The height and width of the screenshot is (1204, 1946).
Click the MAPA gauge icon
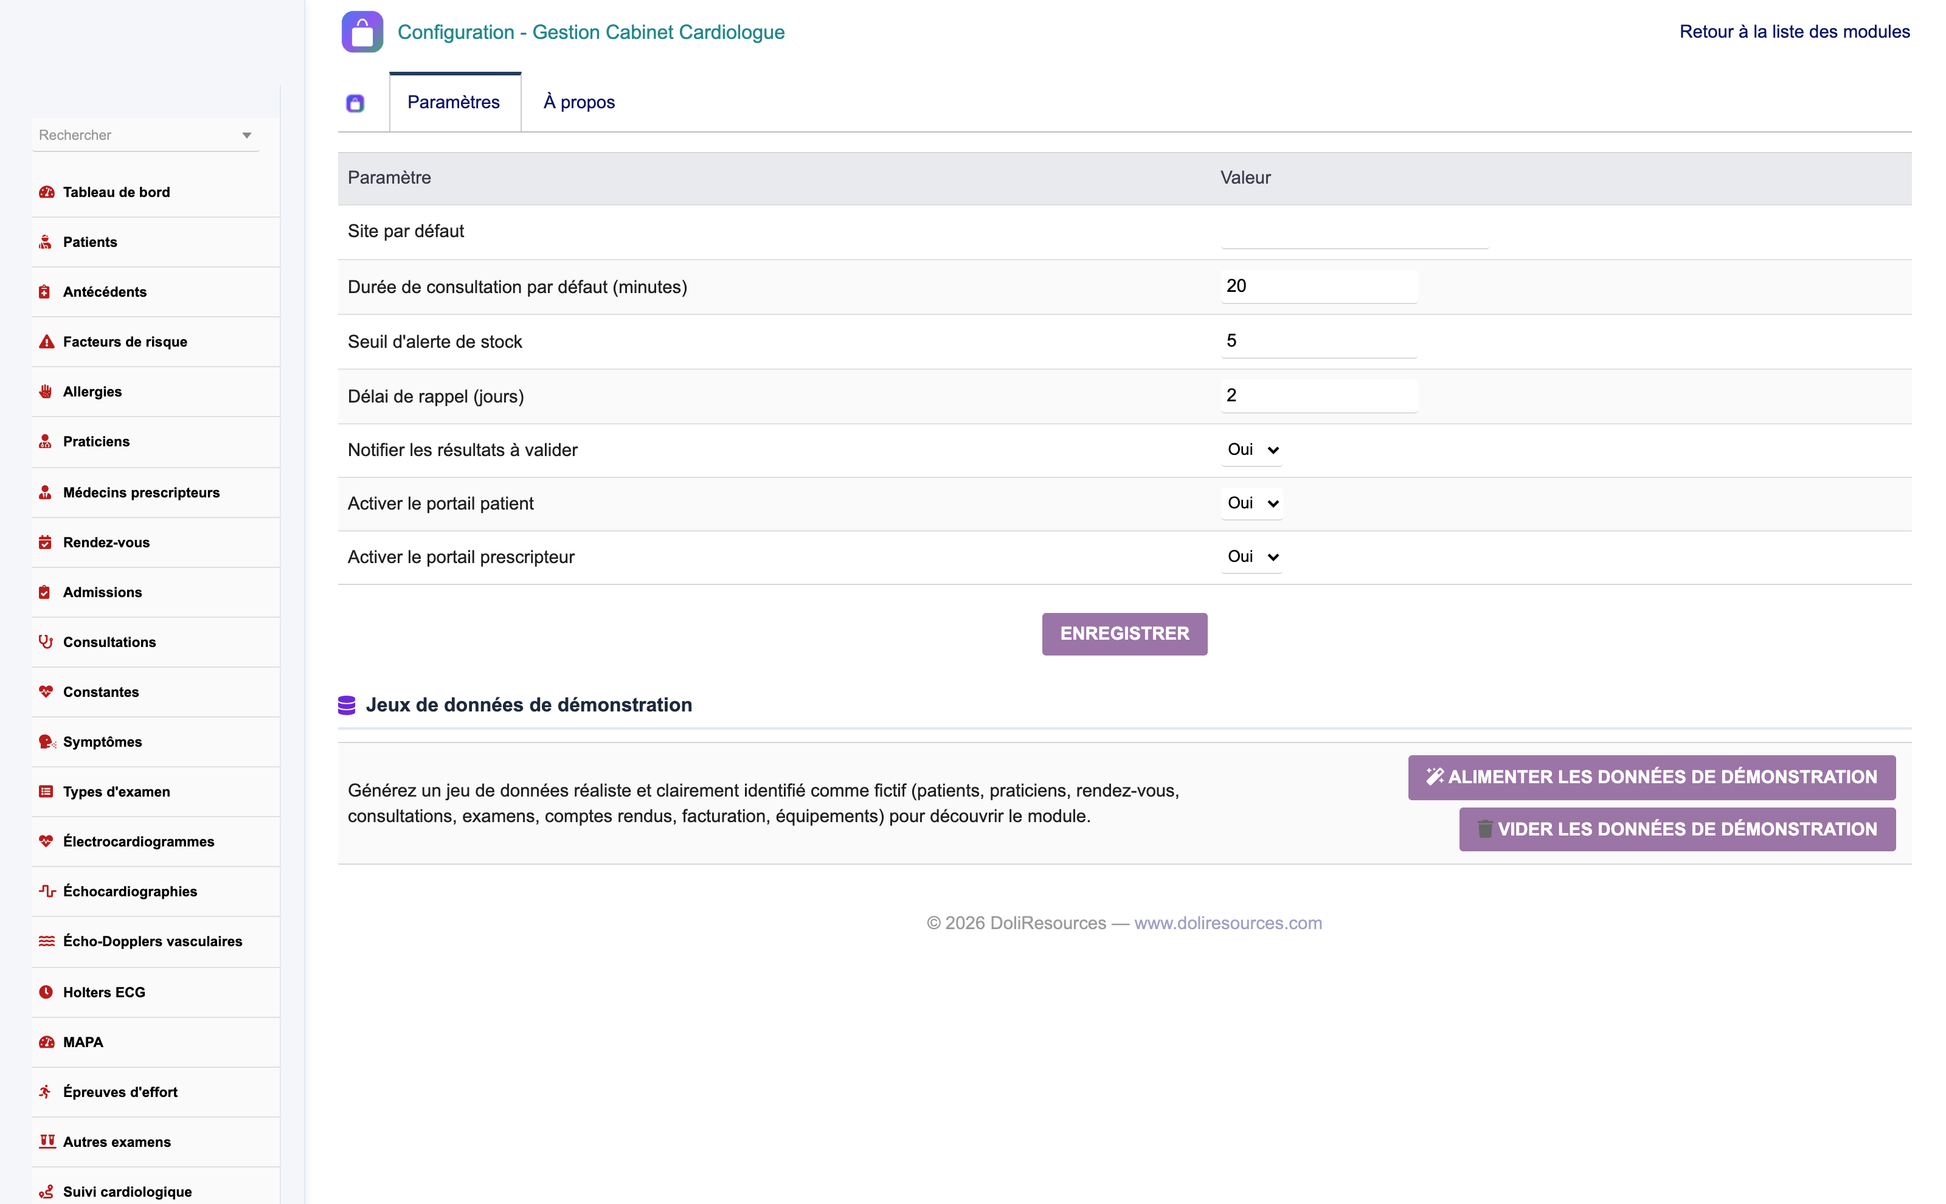click(46, 1043)
